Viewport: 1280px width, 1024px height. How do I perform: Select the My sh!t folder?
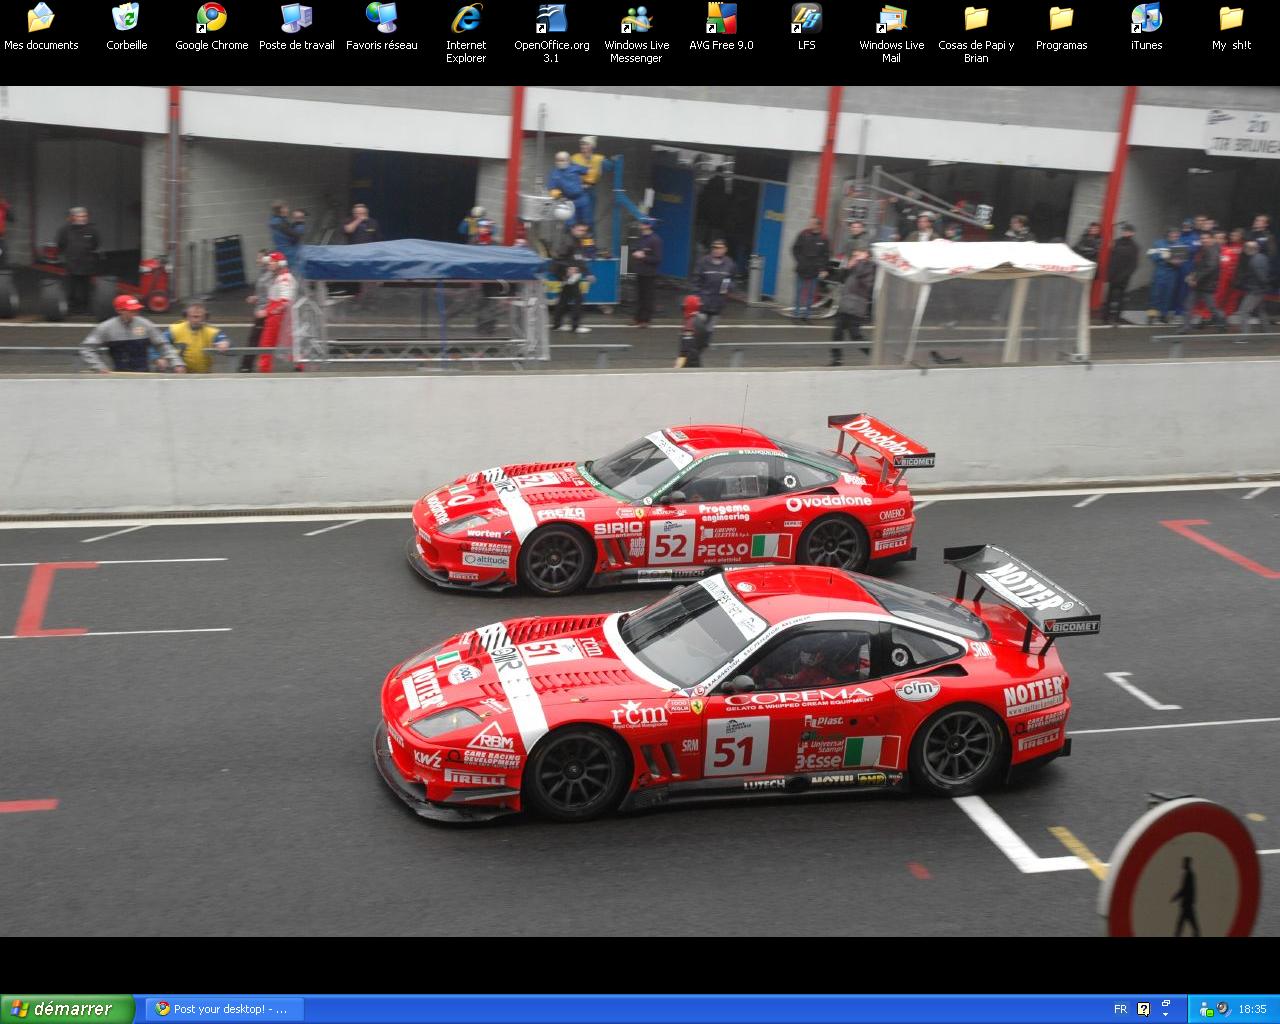coord(1231,27)
